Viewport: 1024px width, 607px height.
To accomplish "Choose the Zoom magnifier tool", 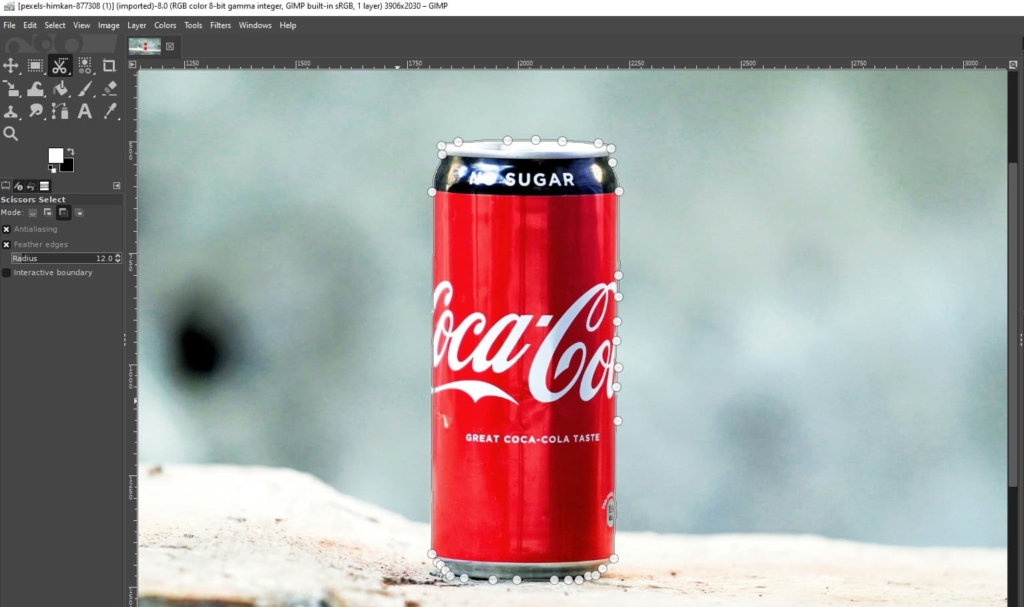I will pyautogui.click(x=11, y=133).
